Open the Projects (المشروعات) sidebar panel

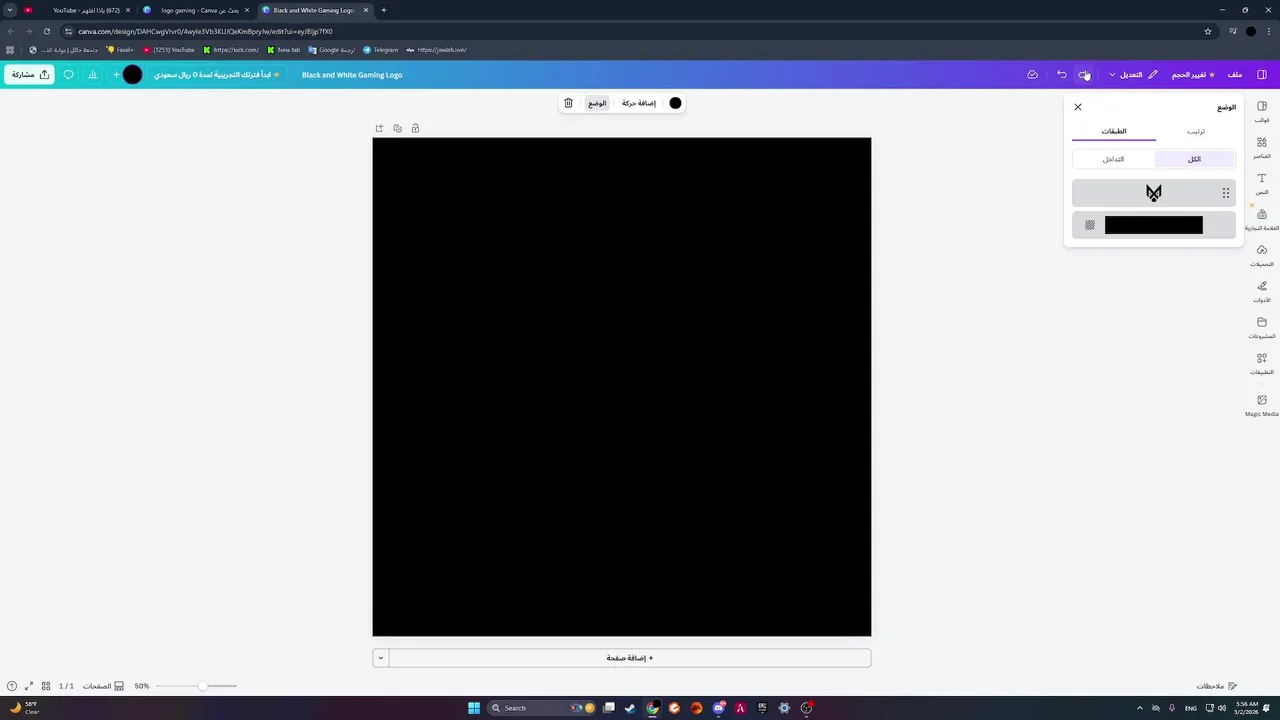[1262, 328]
